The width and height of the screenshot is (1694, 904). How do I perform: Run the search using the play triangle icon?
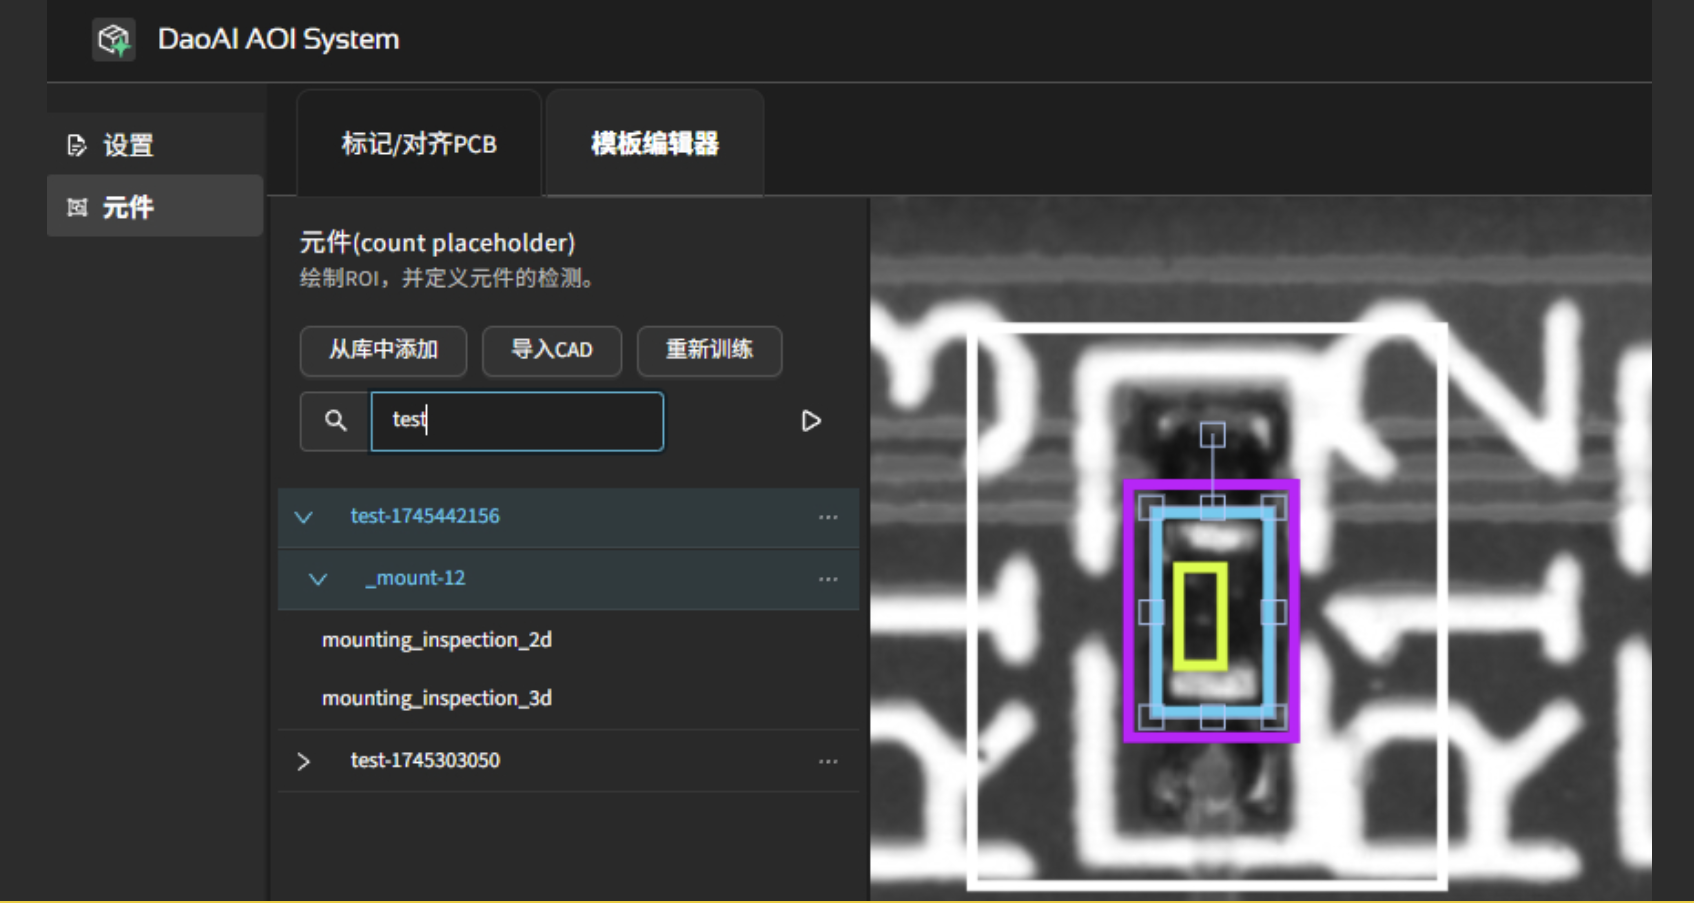(x=811, y=421)
